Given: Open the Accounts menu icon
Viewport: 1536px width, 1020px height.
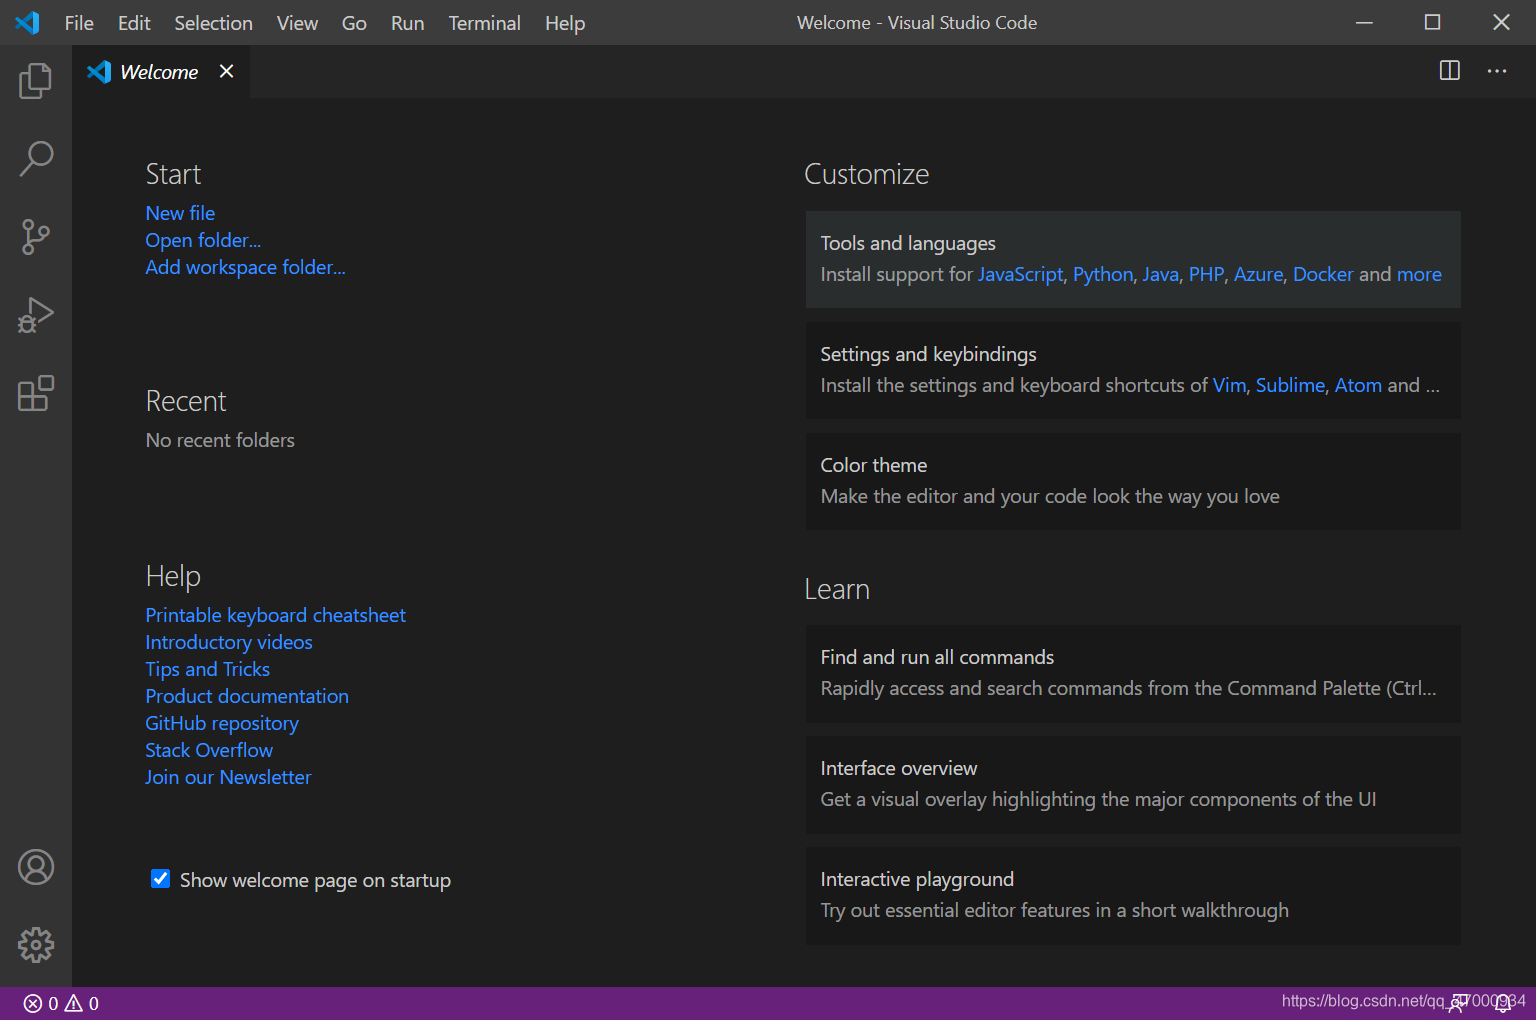Looking at the screenshot, I should (36, 867).
